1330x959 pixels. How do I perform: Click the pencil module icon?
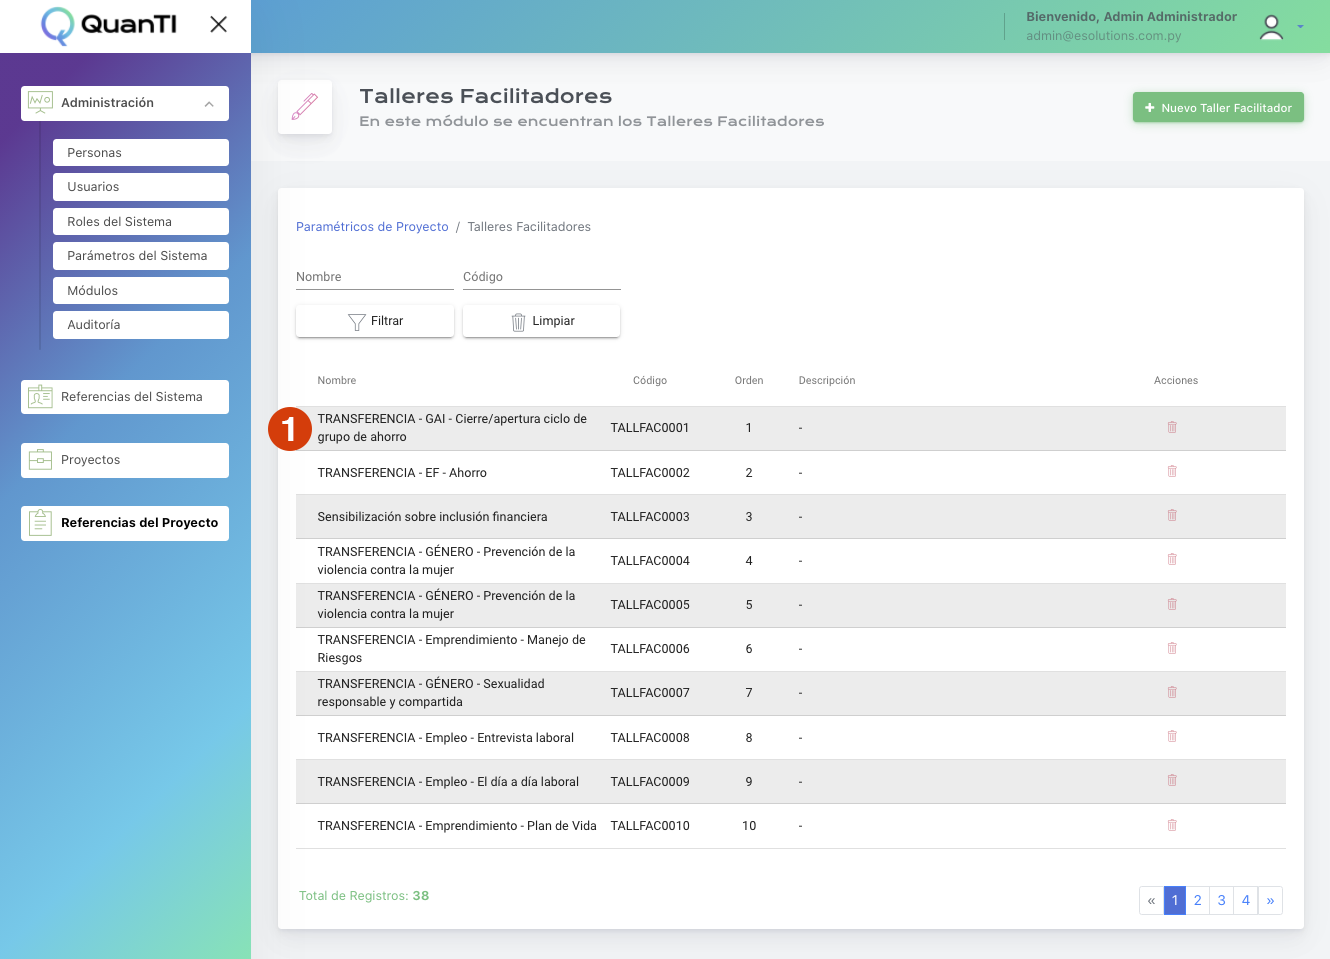305,107
